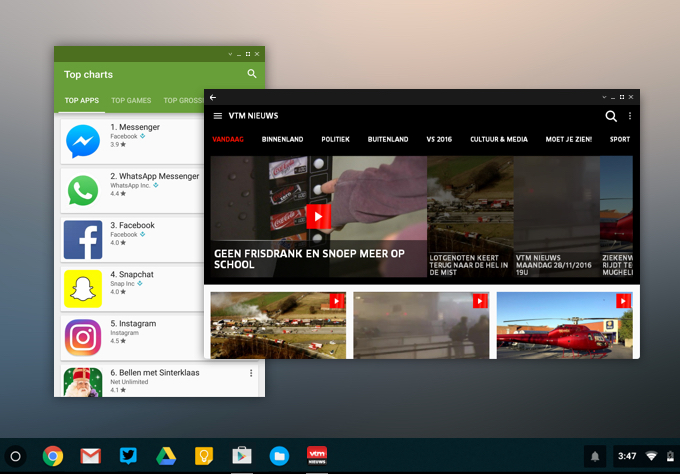Image resolution: width=680 pixels, height=474 pixels.
Task: Select the VS 2016 category
Action: (439, 139)
